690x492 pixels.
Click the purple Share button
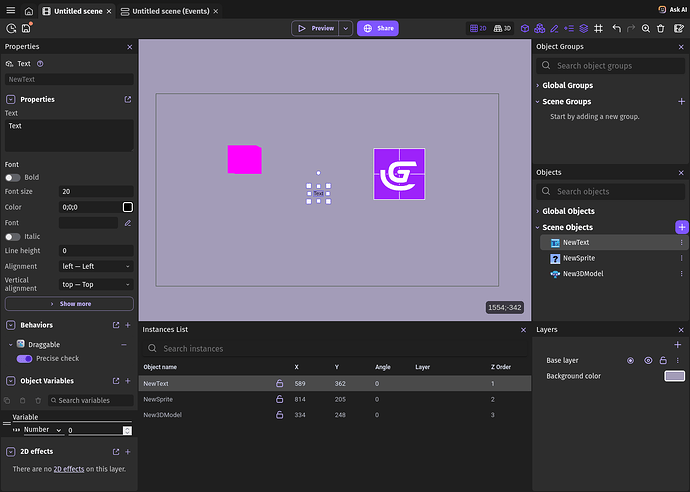378,28
